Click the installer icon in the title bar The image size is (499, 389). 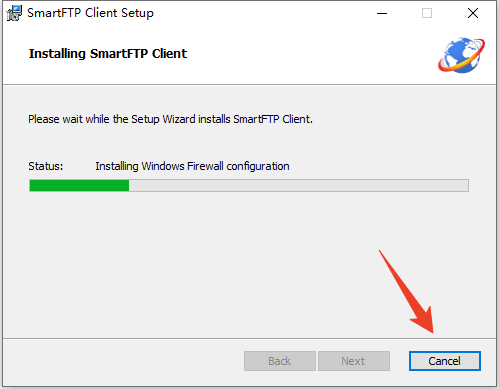[14, 13]
